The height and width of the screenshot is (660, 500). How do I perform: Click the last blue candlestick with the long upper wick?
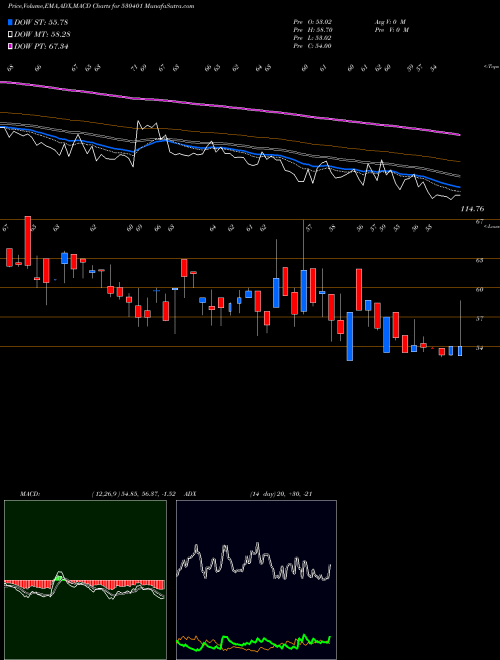pos(460,351)
